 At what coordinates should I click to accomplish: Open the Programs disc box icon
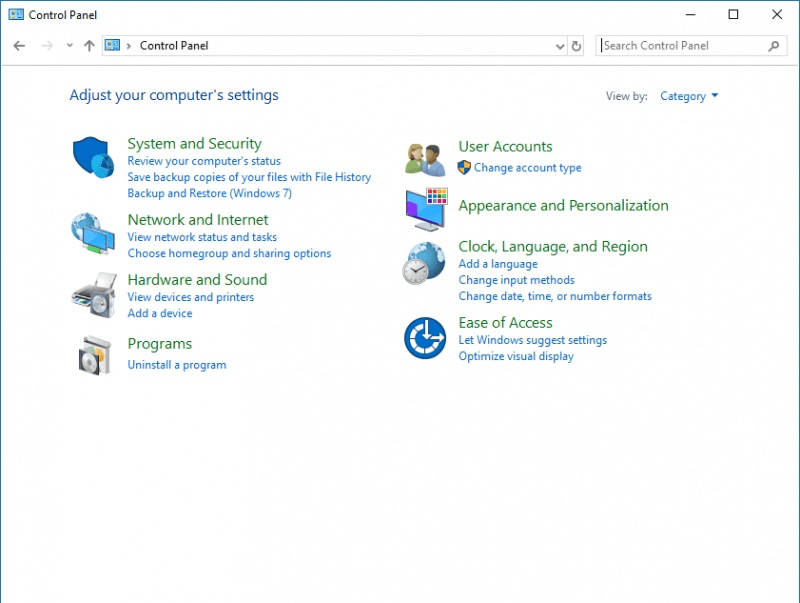point(94,356)
